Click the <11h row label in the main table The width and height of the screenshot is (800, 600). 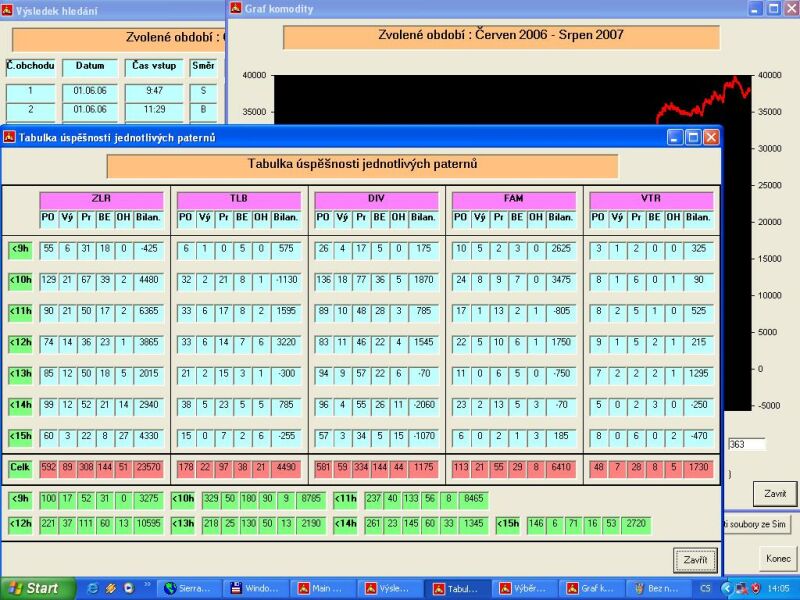pyautogui.click(x=20, y=312)
